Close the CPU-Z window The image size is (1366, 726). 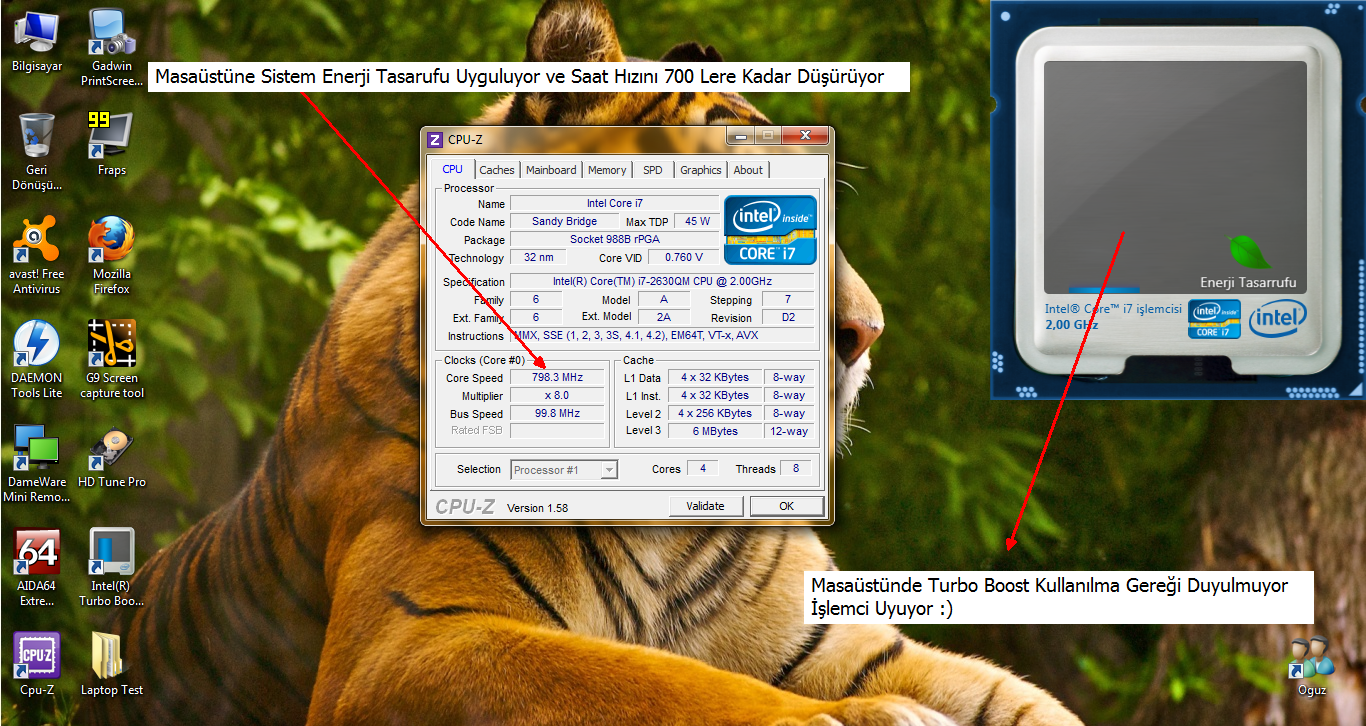804,136
